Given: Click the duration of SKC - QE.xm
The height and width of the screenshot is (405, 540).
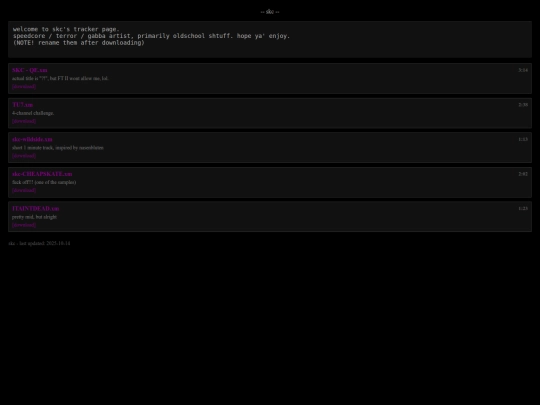Looking at the screenshot, I should tap(523, 70).
